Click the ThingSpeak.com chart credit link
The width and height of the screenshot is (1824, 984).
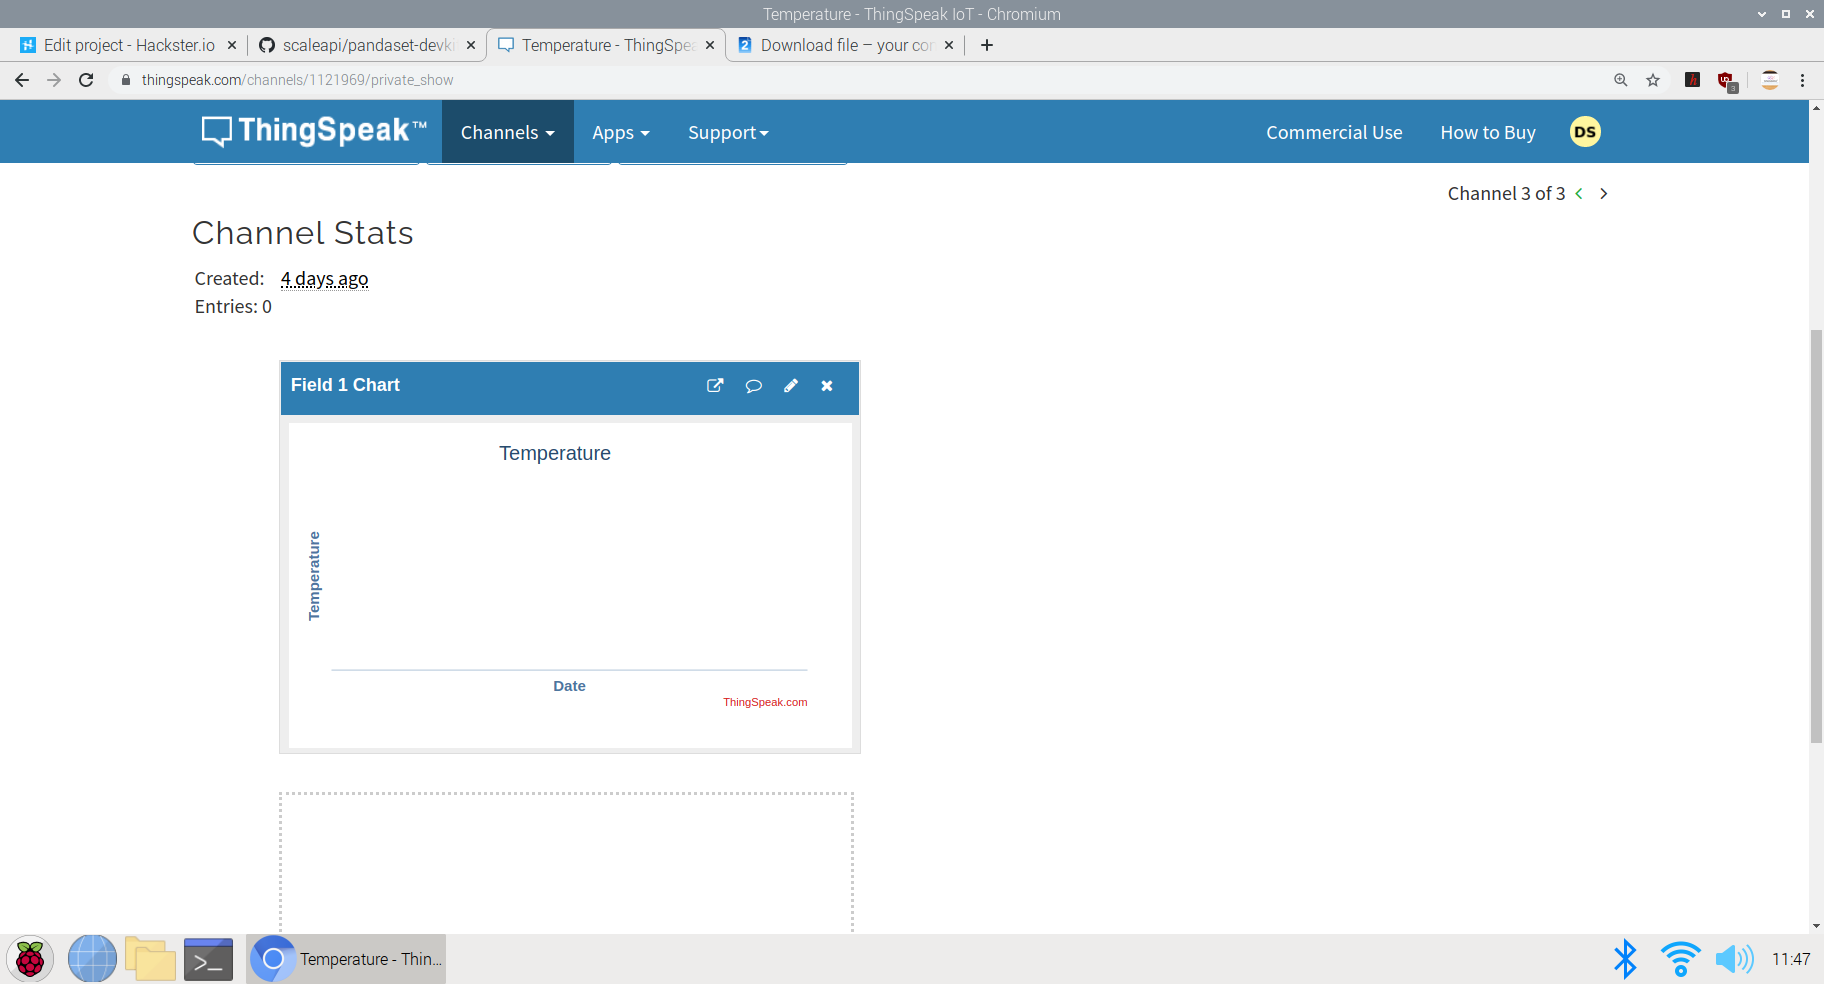pyautogui.click(x=765, y=702)
